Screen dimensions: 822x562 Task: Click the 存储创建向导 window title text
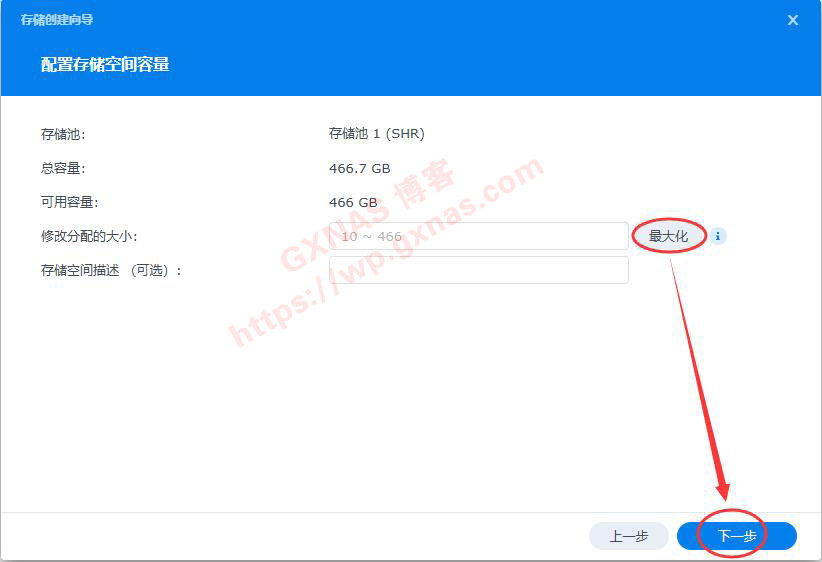(x=57, y=20)
